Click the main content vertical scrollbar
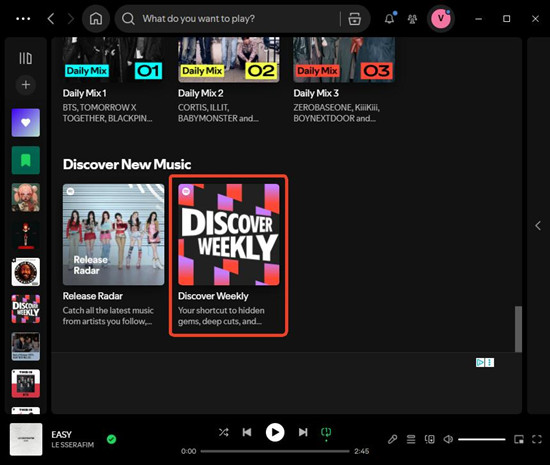Viewport: 550px width, 465px height. coord(518,329)
